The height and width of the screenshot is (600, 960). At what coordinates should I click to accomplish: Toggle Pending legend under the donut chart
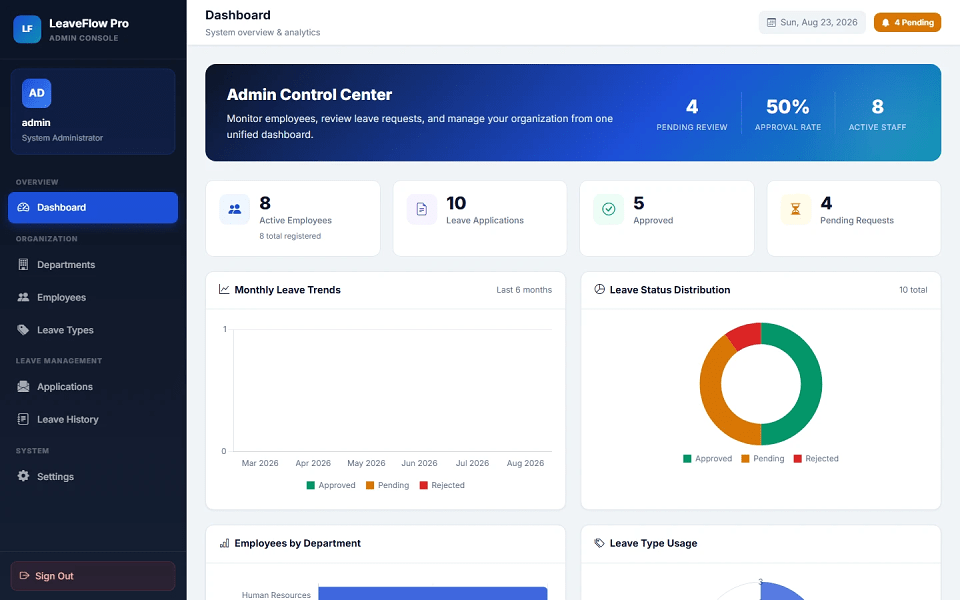pos(763,459)
